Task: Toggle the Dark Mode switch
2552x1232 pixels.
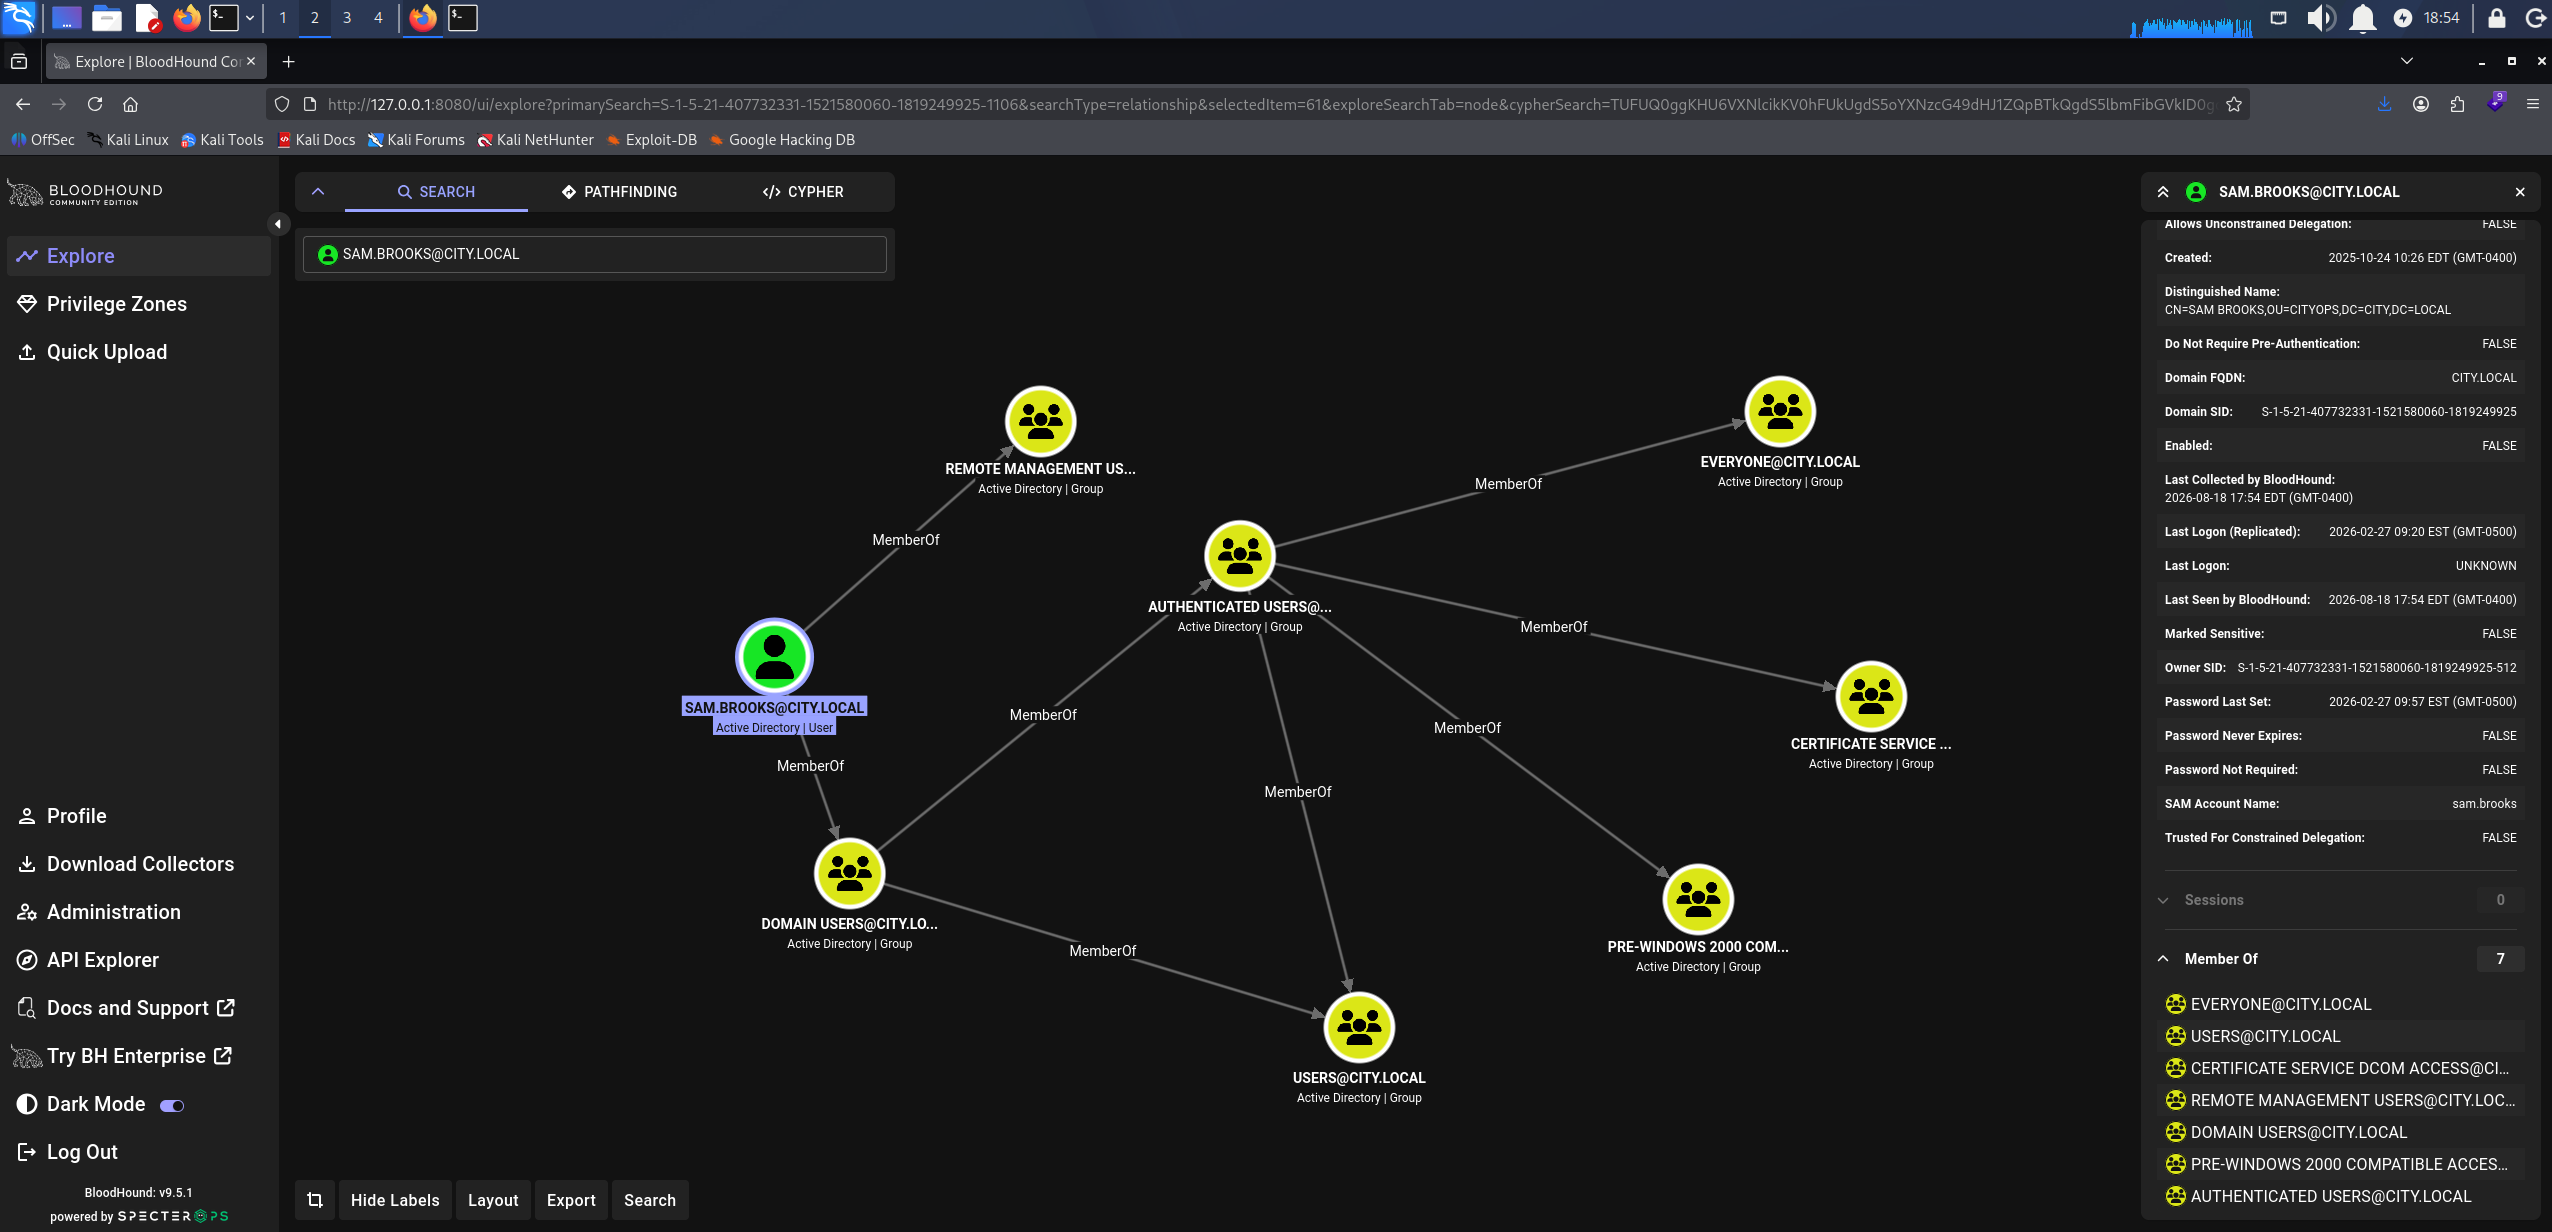Action: tap(172, 1105)
